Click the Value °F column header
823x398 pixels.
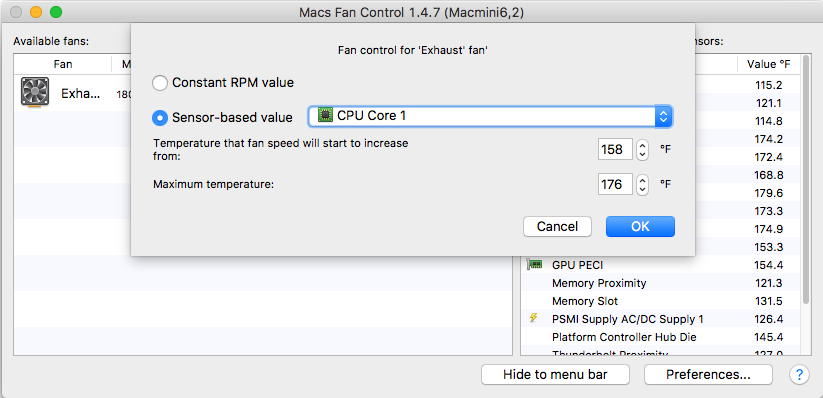point(769,64)
